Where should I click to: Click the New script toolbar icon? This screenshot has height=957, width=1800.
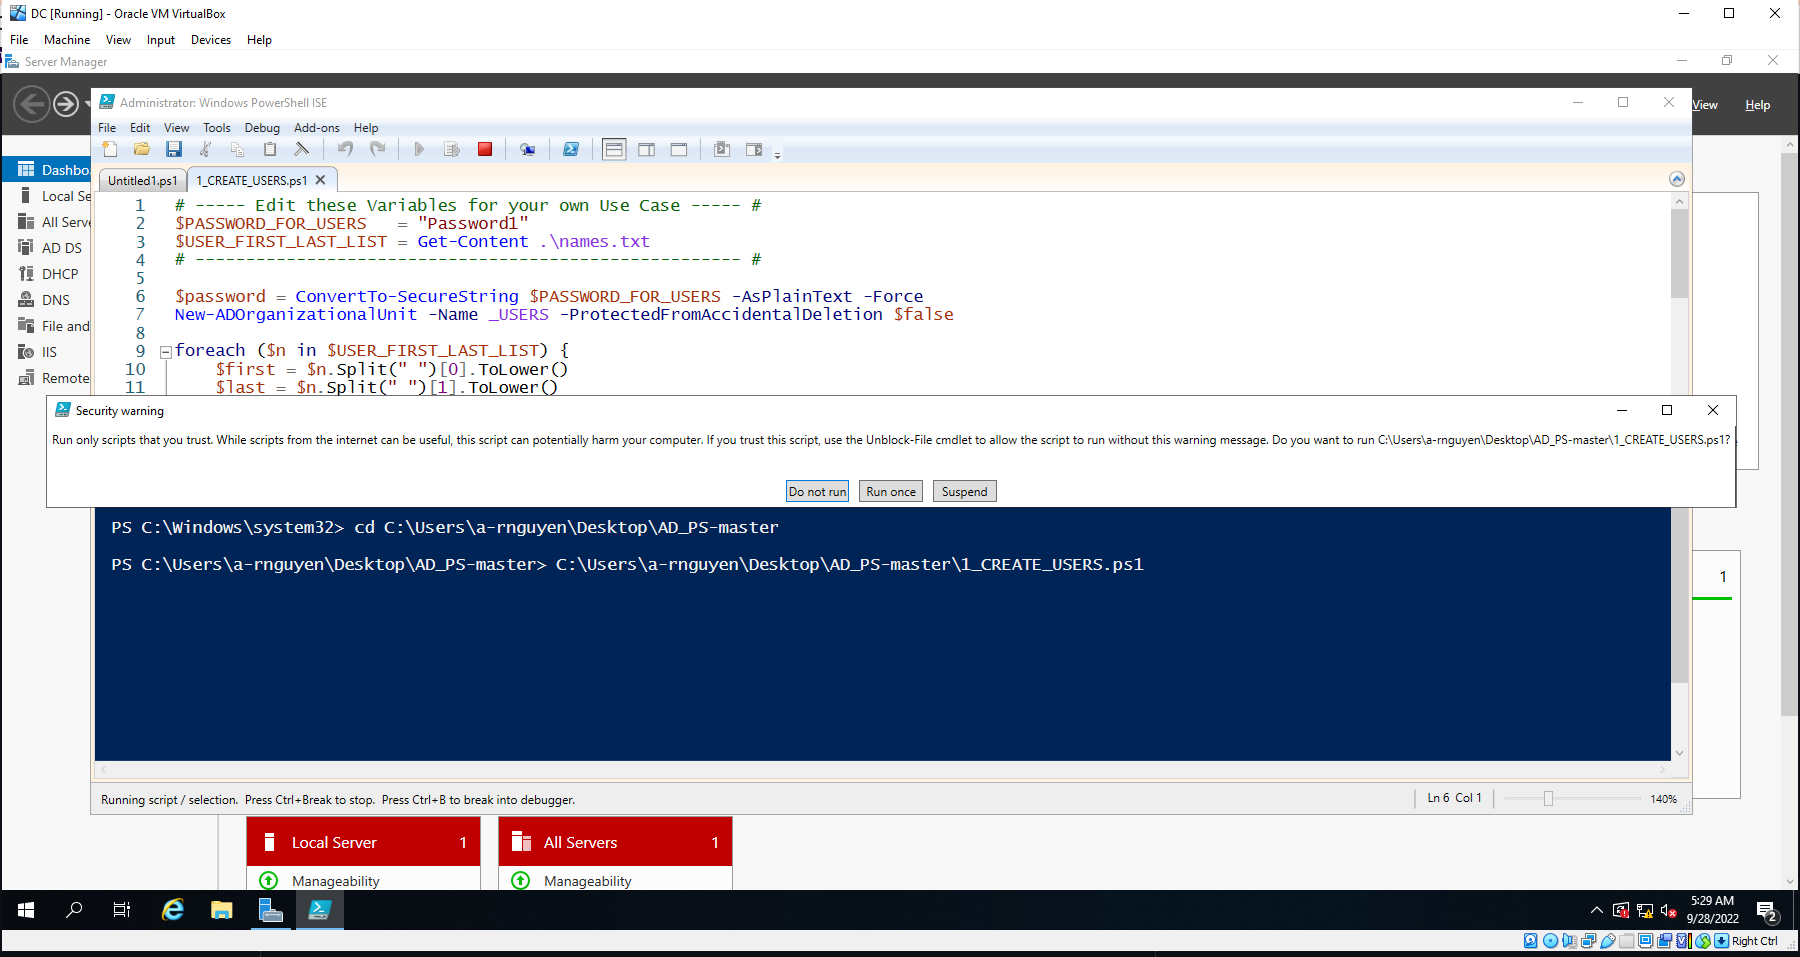click(110, 150)
